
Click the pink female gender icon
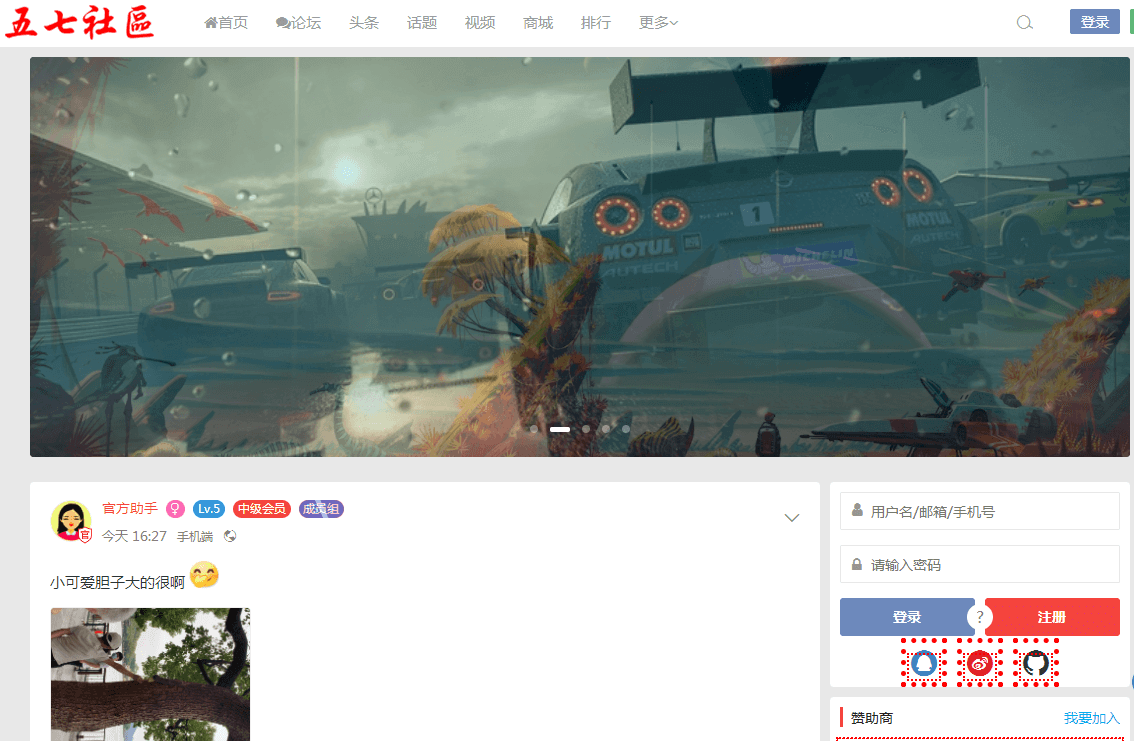pos(175,509)
